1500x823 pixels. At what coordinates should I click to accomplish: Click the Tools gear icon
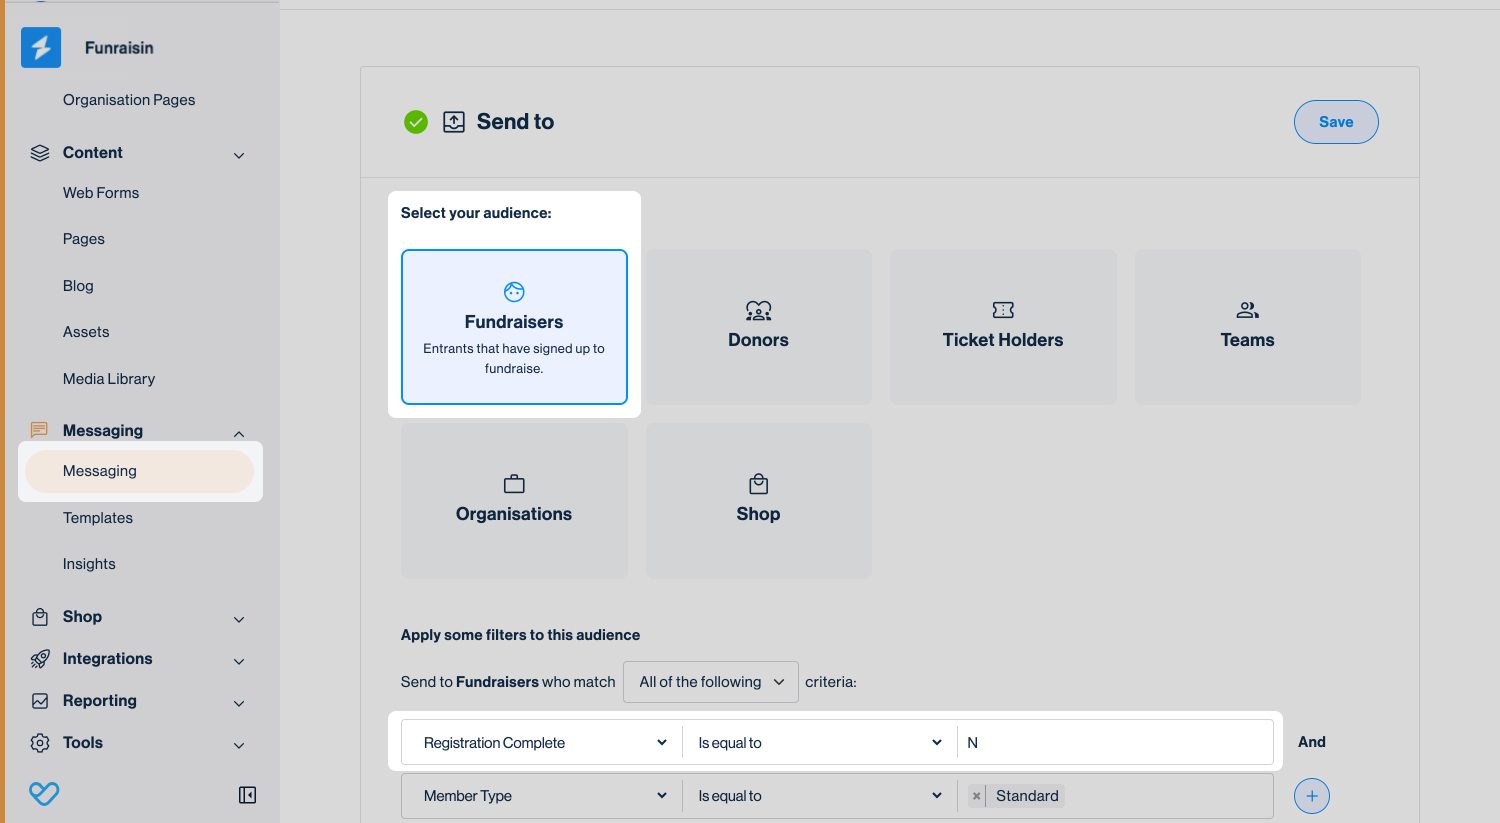40,743
